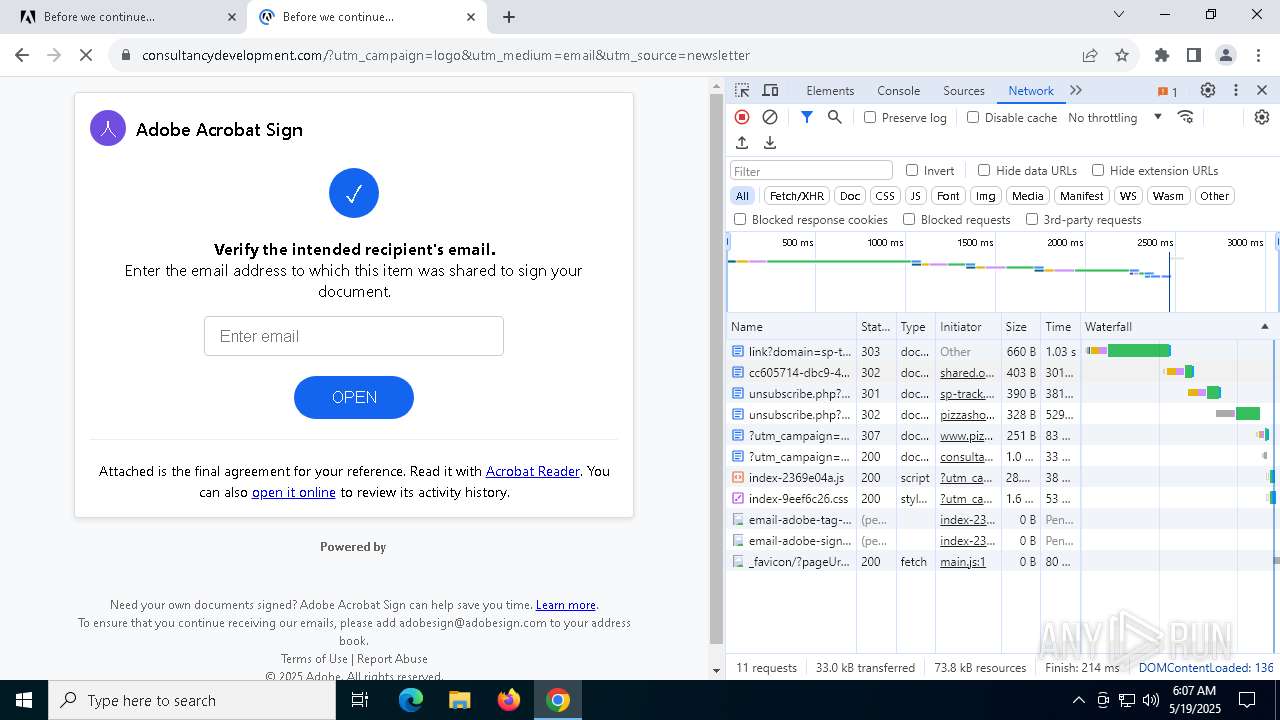The width and height of the screenshot is (1280, 720).
Task: Share this page icon in address bar
Action: click(1090, 55)
